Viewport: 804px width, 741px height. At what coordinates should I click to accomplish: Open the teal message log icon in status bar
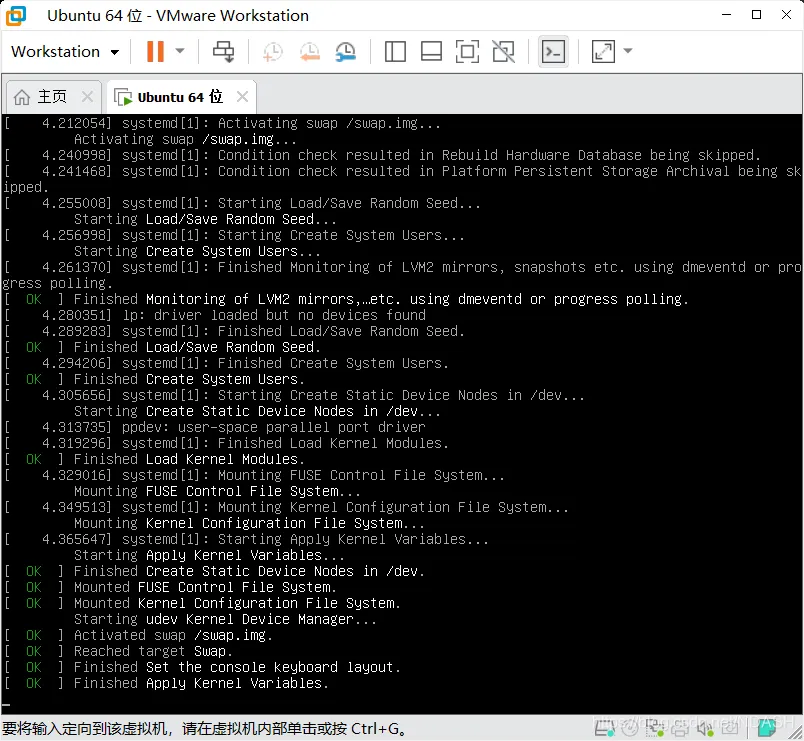pos(767,729)
